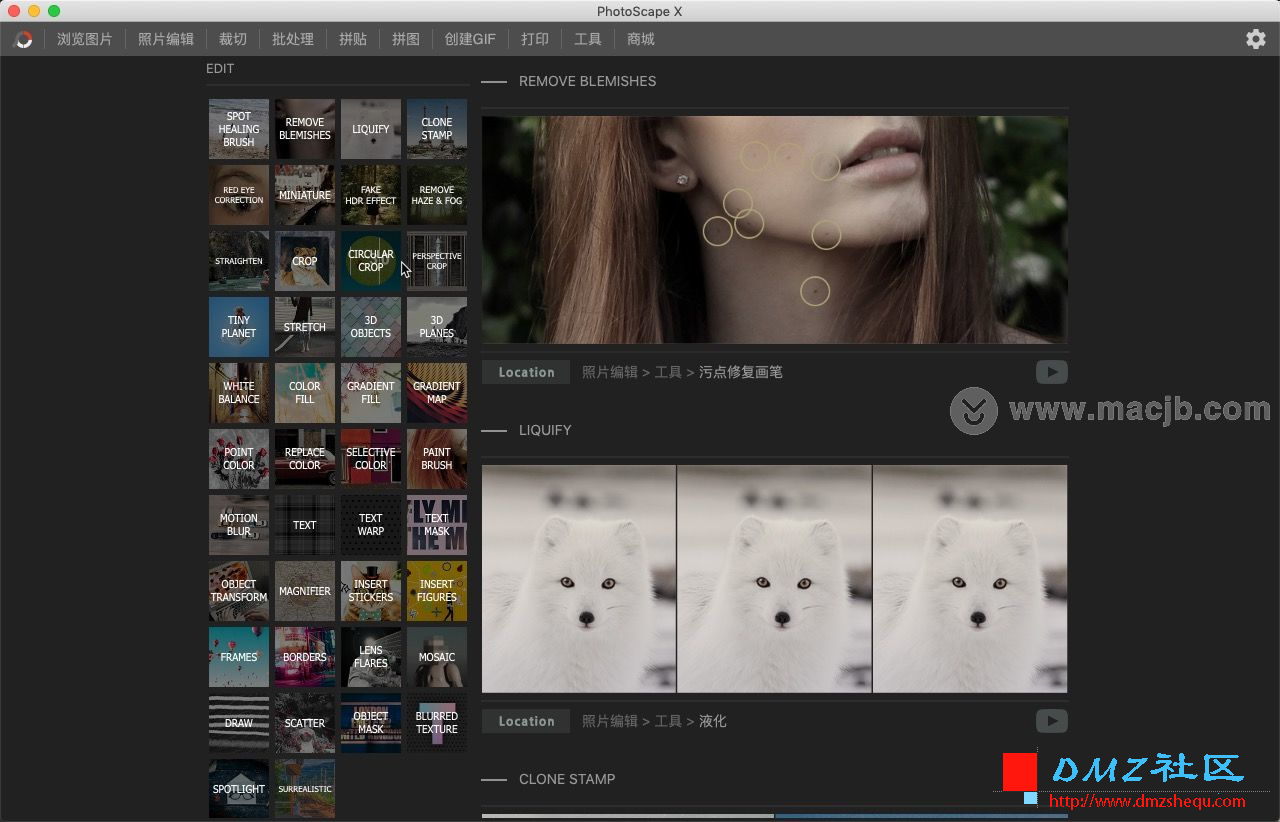Select the Gradient Map tile
This screenshot has width=1280, height=822.
(x=437, y=393)
